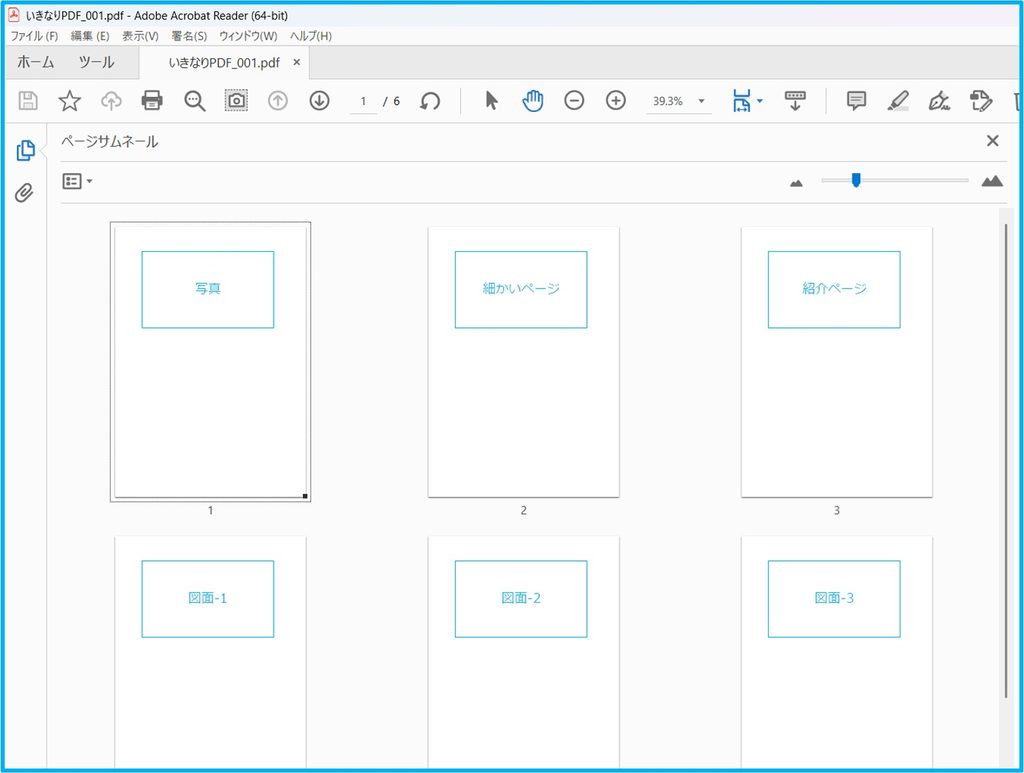The image size is (1024, 773).
Task: Rotate the view with curved arrow
Action: point(430,101)
